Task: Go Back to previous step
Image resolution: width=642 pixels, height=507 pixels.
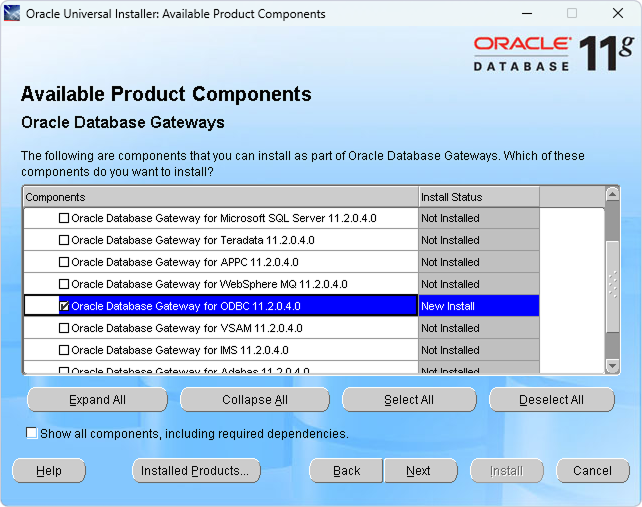Action: (346, 471)
